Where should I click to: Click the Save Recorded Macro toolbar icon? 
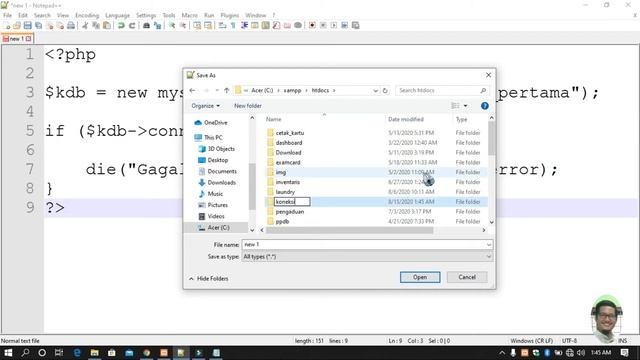click(x=356, y=25)
